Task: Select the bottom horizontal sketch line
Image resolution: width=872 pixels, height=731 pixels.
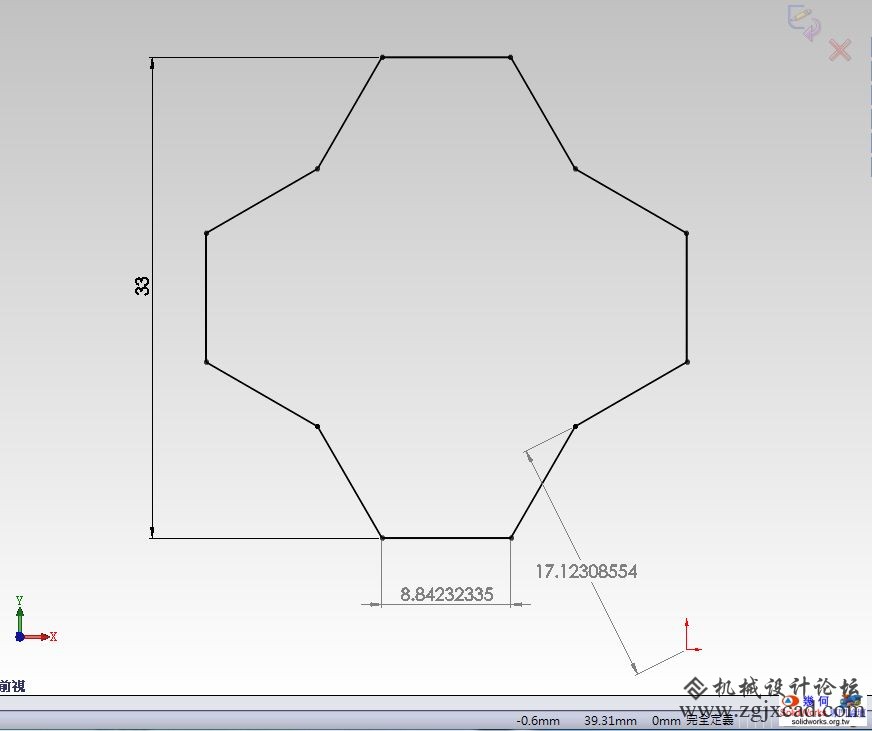Action: tap(447, 538)
